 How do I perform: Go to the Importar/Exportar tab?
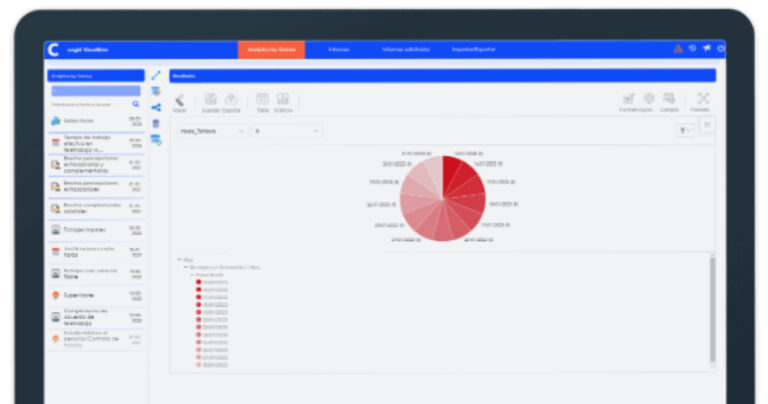[x=473, y=49]
